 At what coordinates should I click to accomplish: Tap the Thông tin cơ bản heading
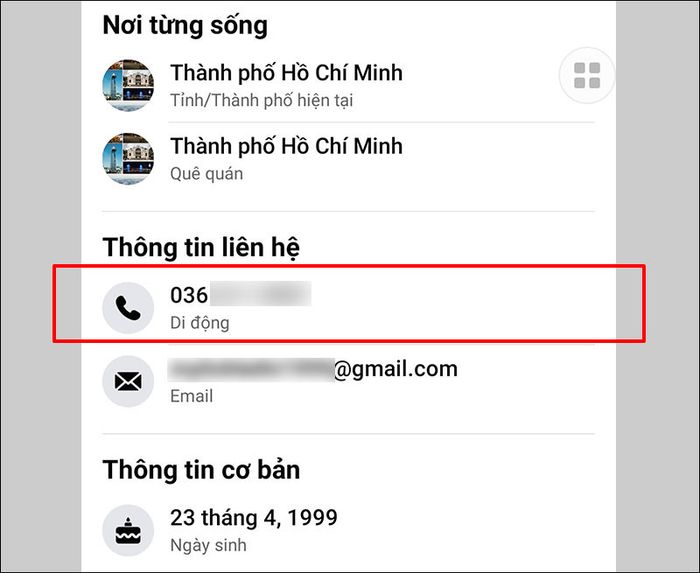tap(201, 470)
